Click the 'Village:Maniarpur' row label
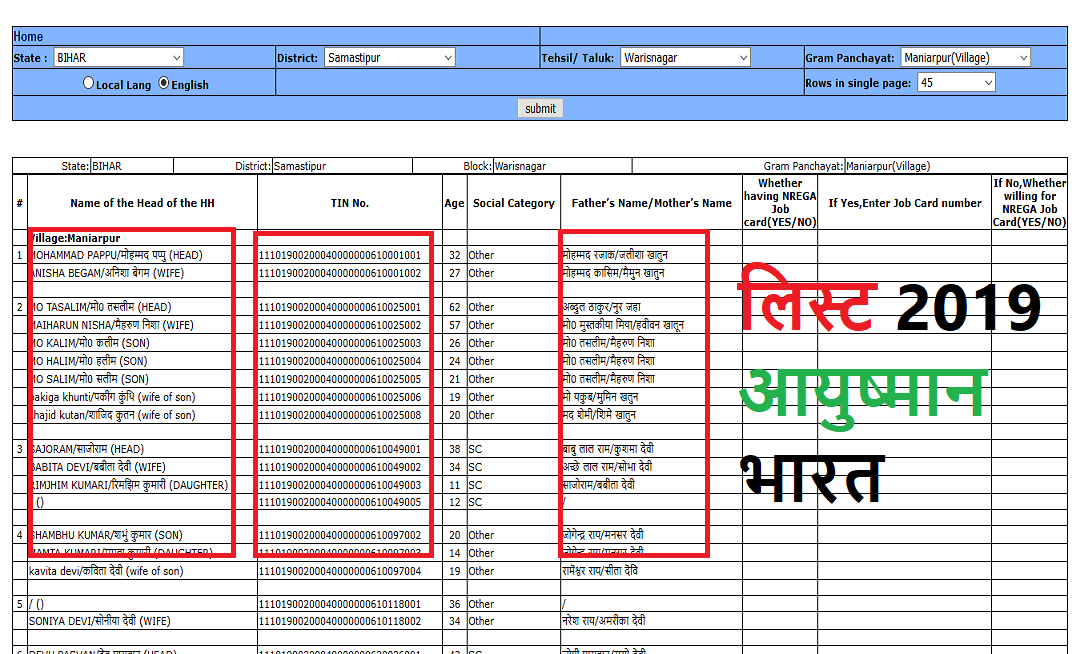 coord(74,238)
